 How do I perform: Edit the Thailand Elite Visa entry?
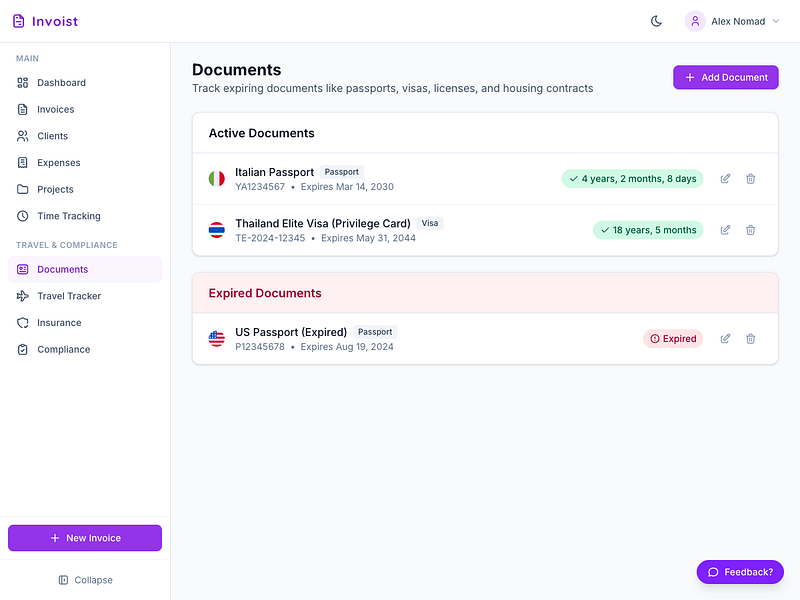click(725, 230)
